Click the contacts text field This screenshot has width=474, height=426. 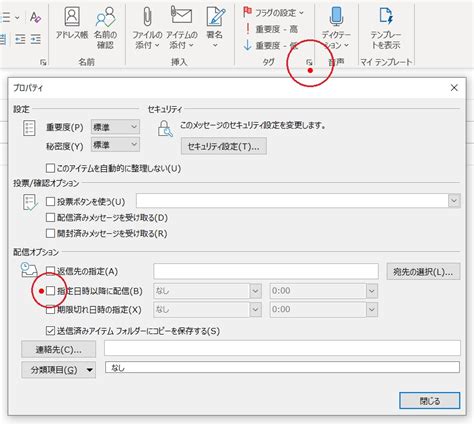(282, 348)
